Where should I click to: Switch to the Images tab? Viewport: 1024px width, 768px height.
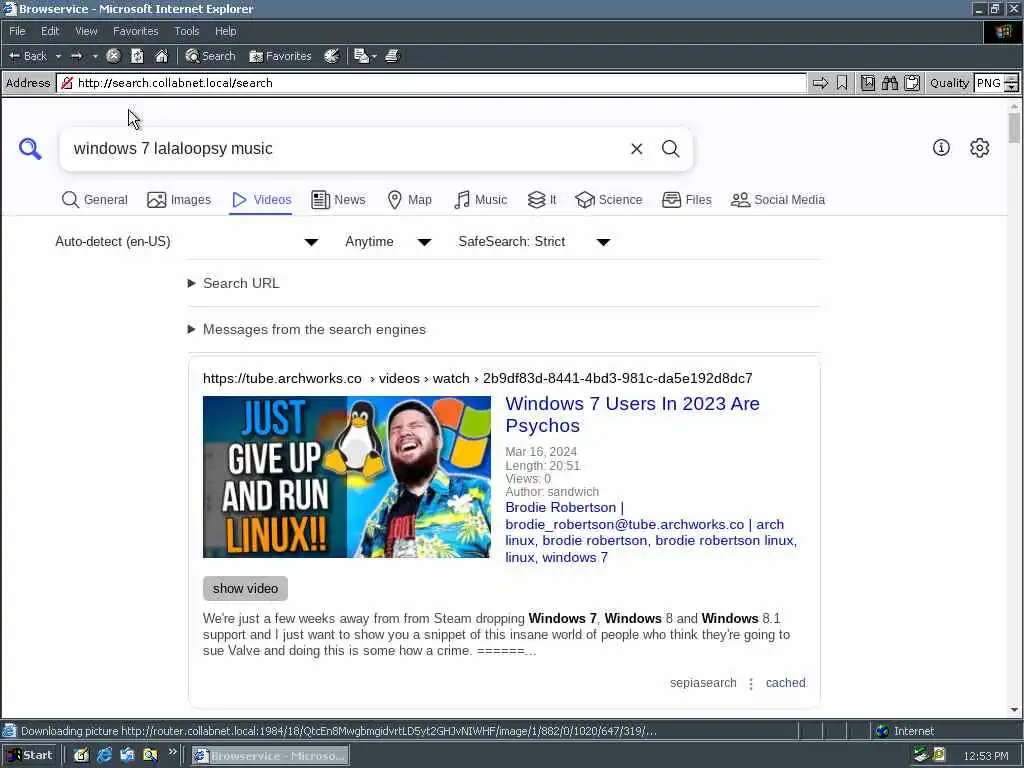[x=179, y=200]
